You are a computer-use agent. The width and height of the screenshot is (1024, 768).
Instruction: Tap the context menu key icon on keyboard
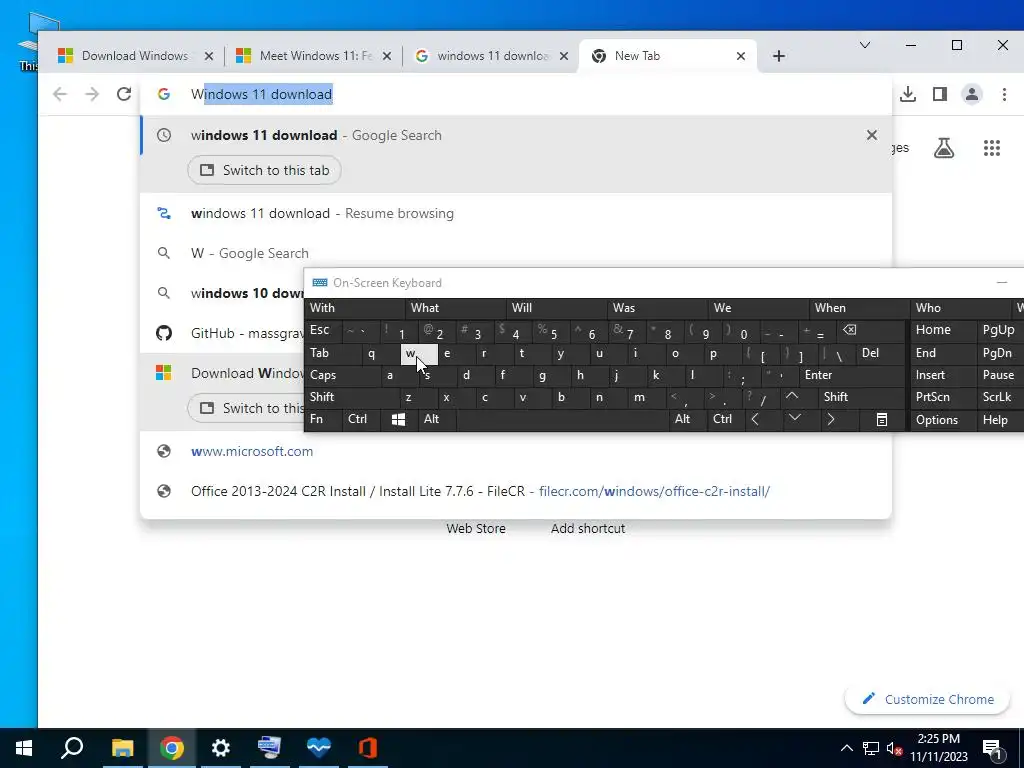tap(881, 419)
